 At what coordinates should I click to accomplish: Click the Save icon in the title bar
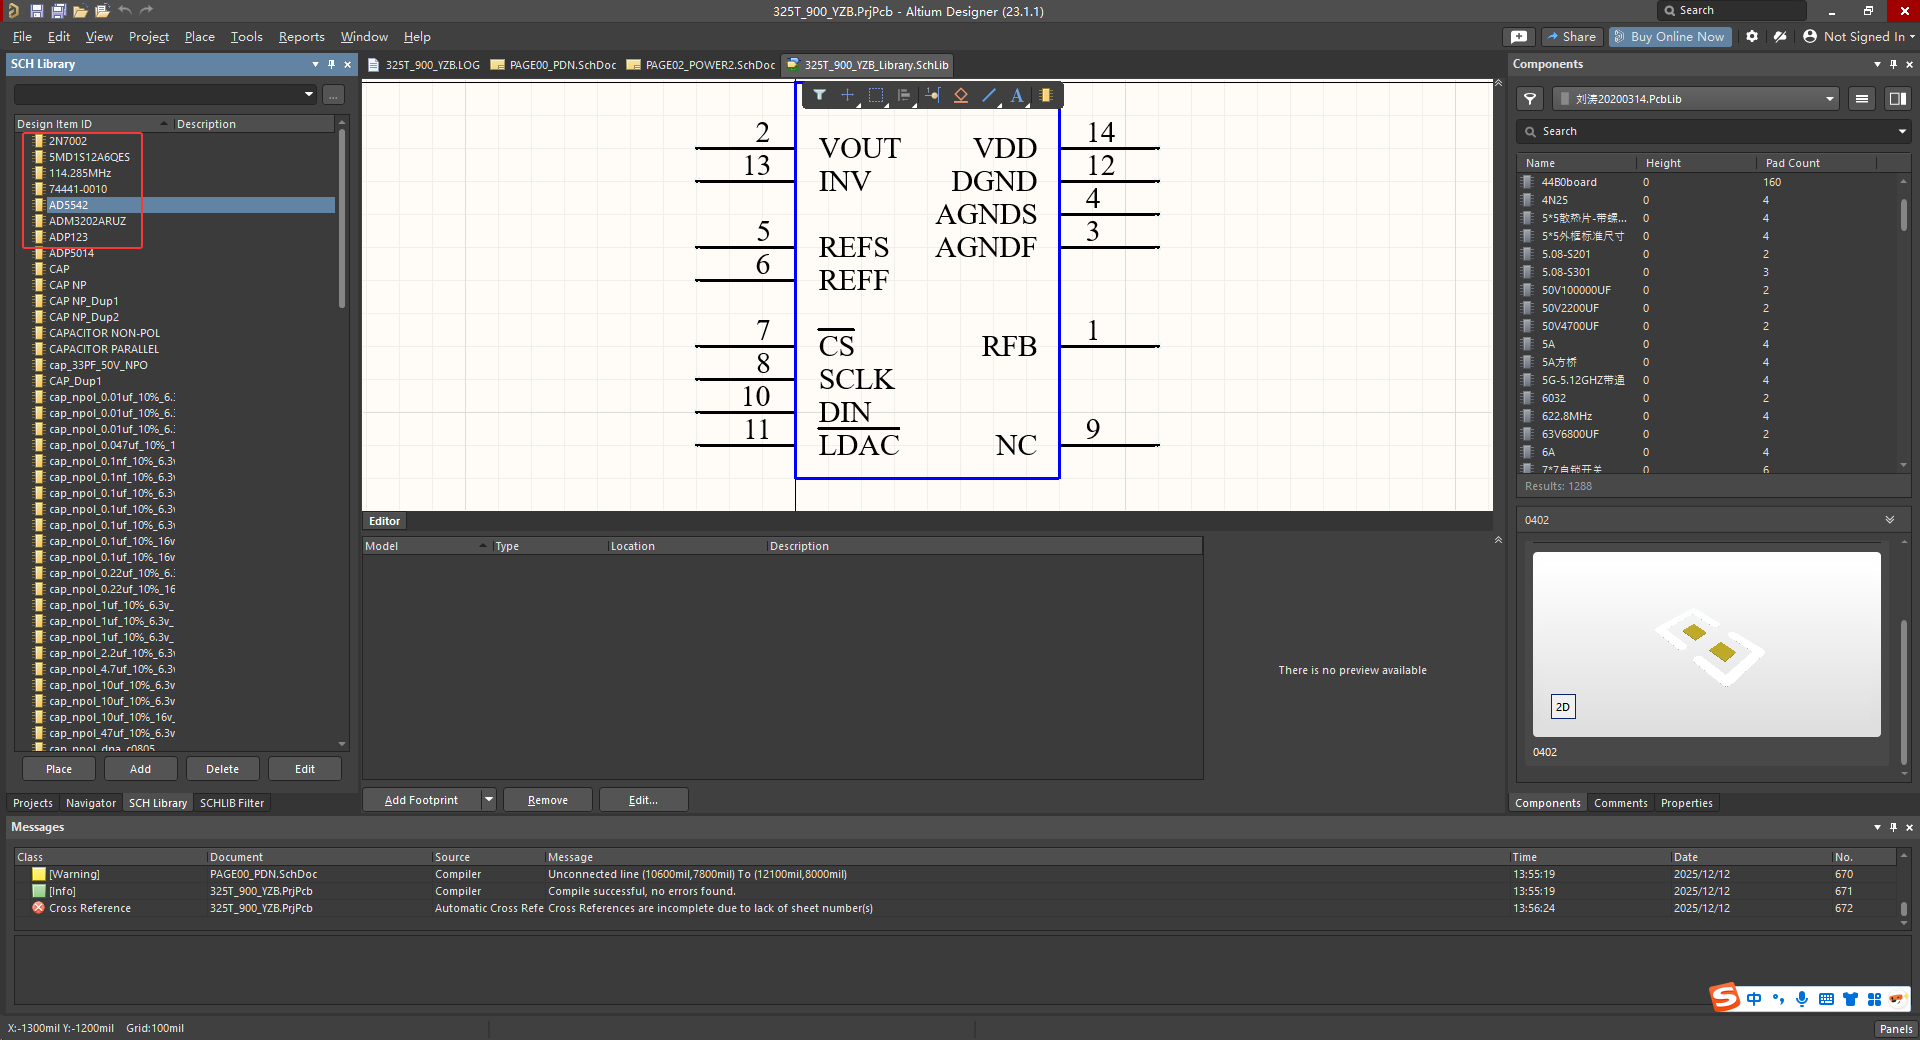37,10
